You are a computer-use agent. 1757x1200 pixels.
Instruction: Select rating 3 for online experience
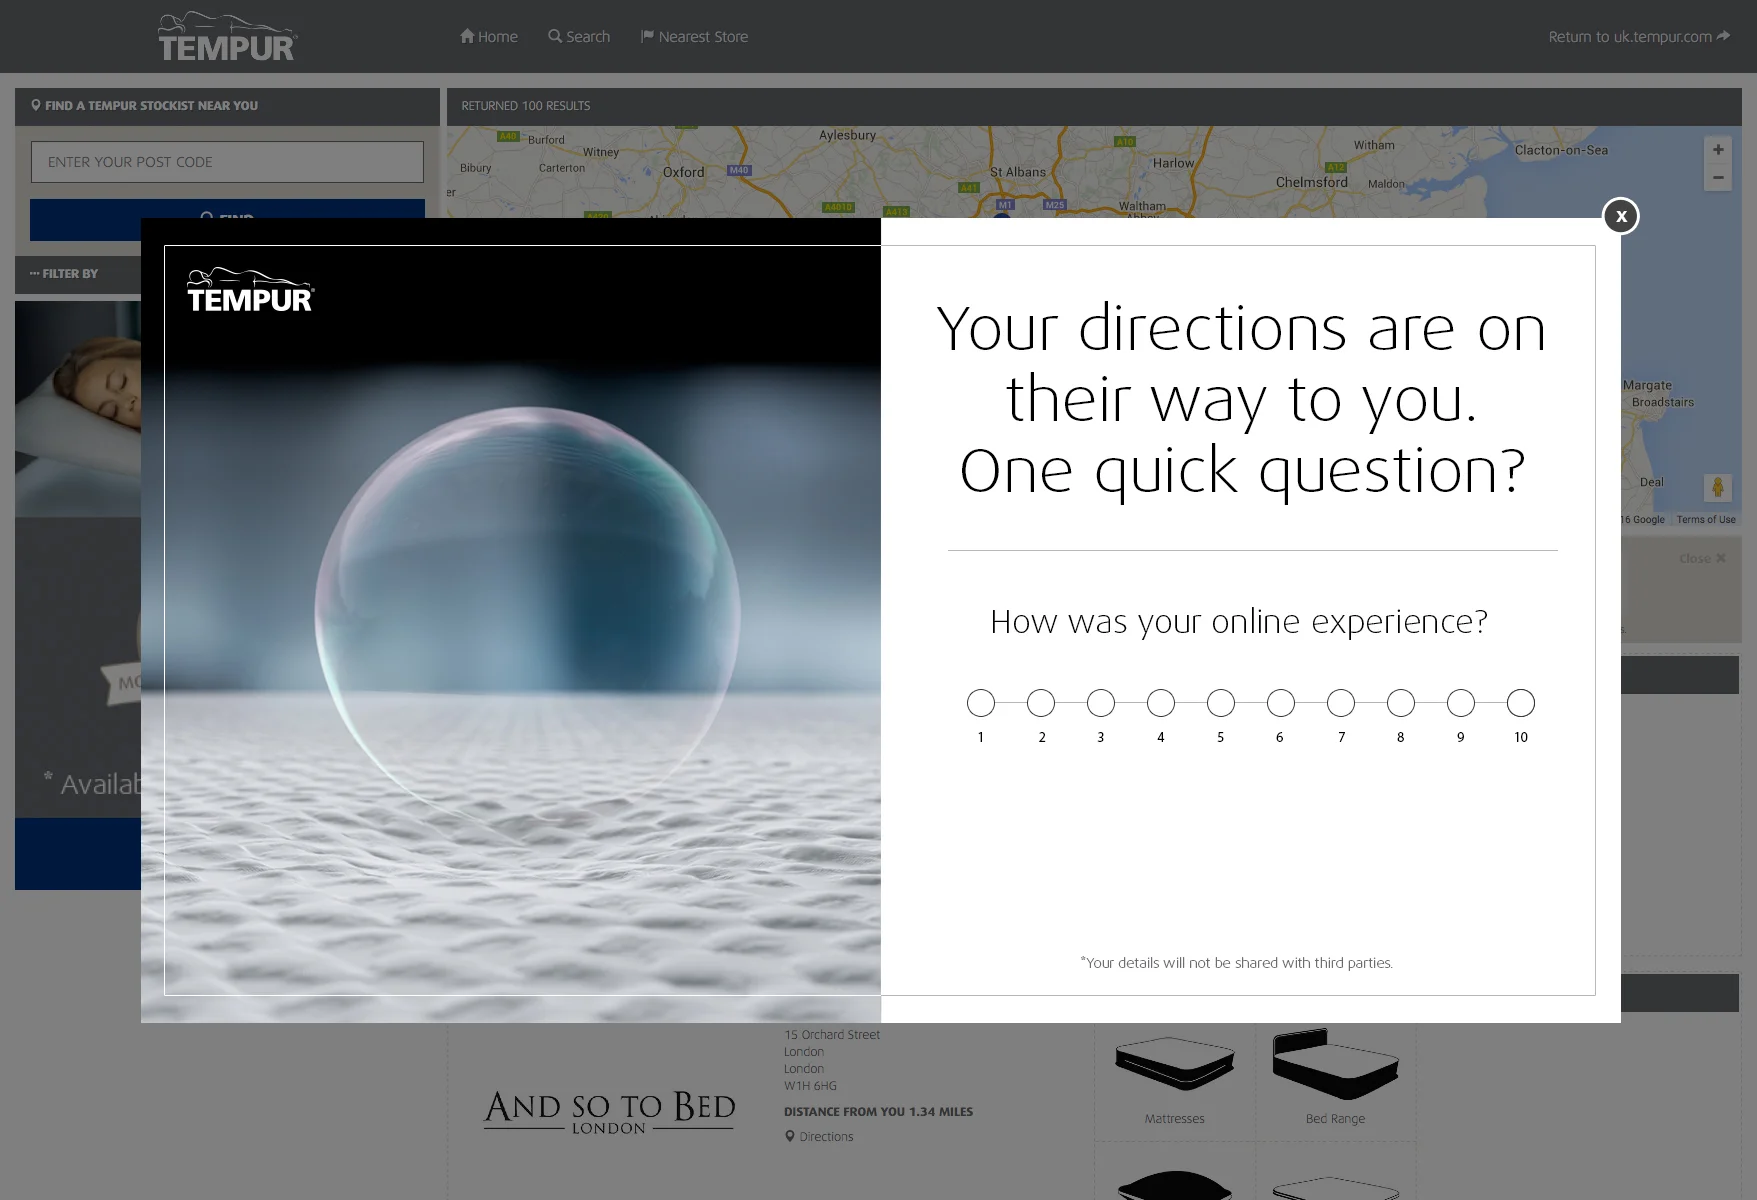(1101, 703)
